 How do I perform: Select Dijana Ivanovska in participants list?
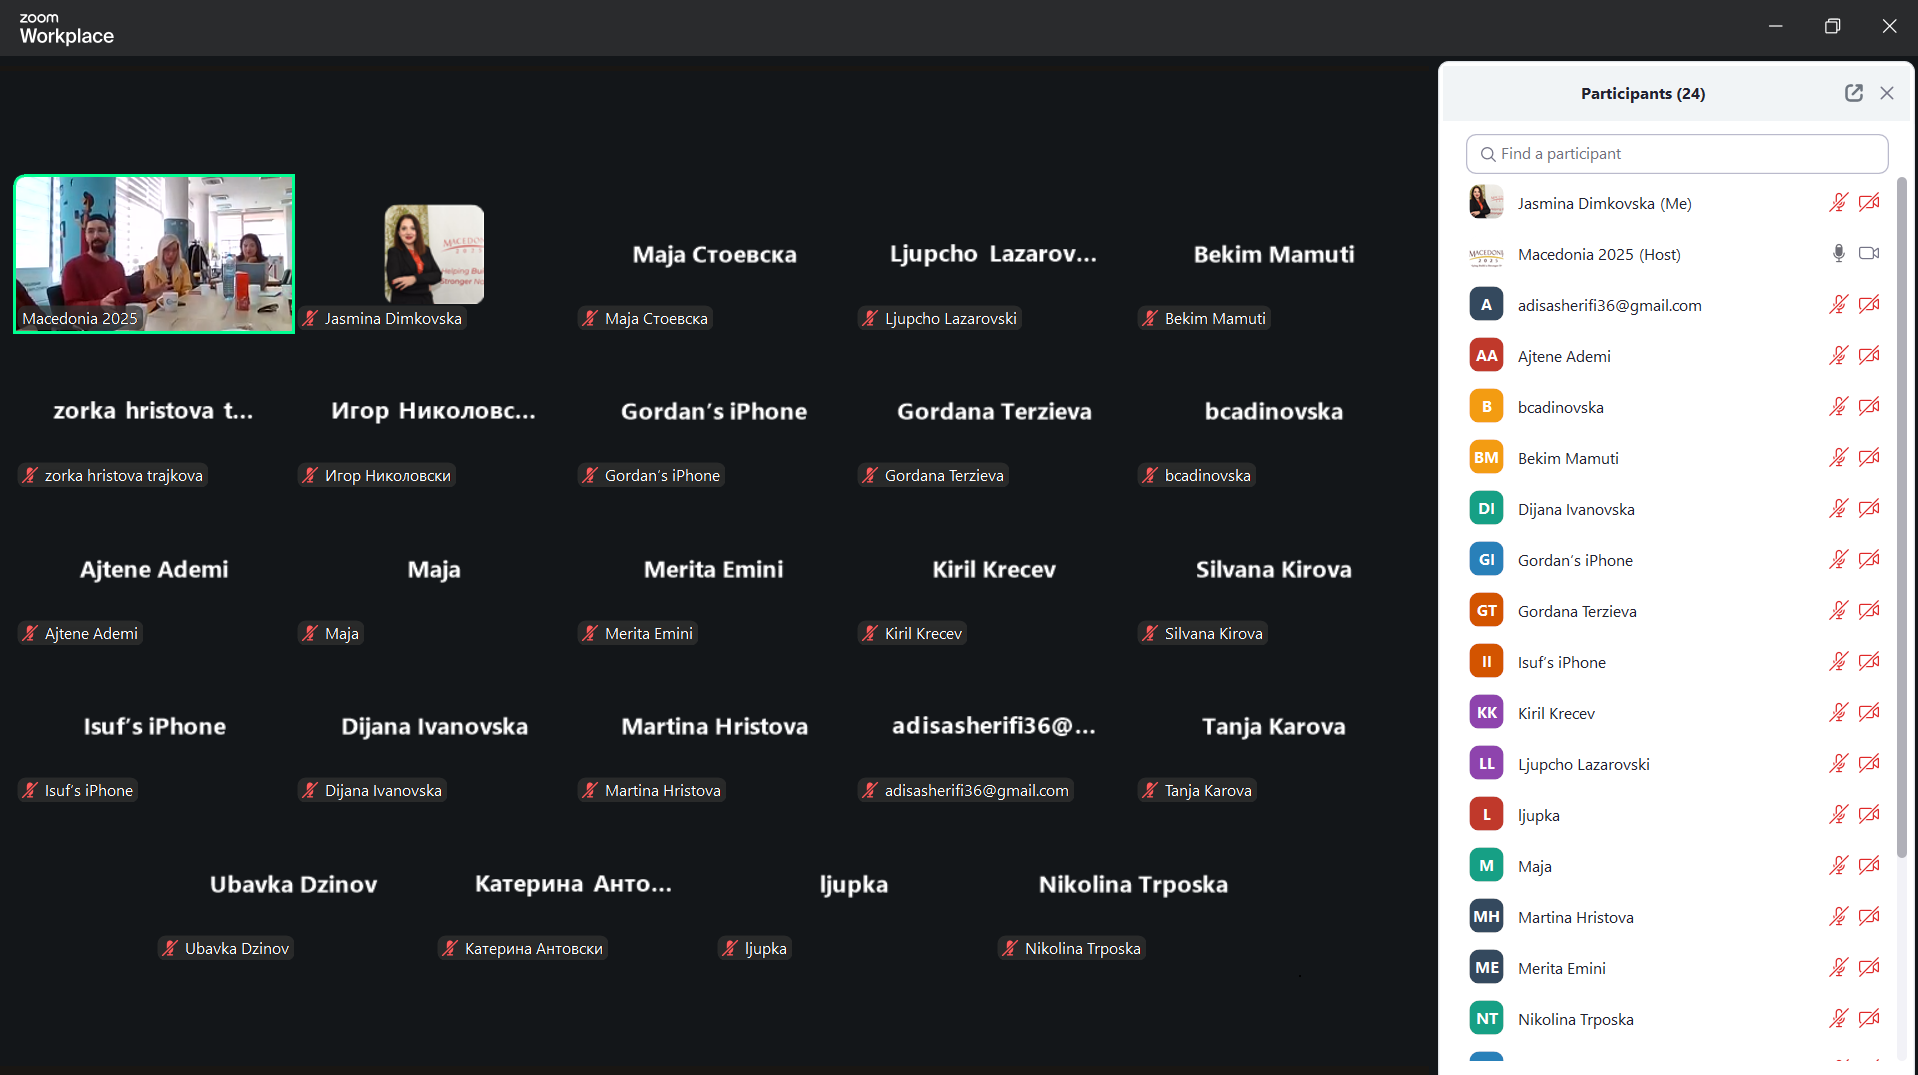1575,509
